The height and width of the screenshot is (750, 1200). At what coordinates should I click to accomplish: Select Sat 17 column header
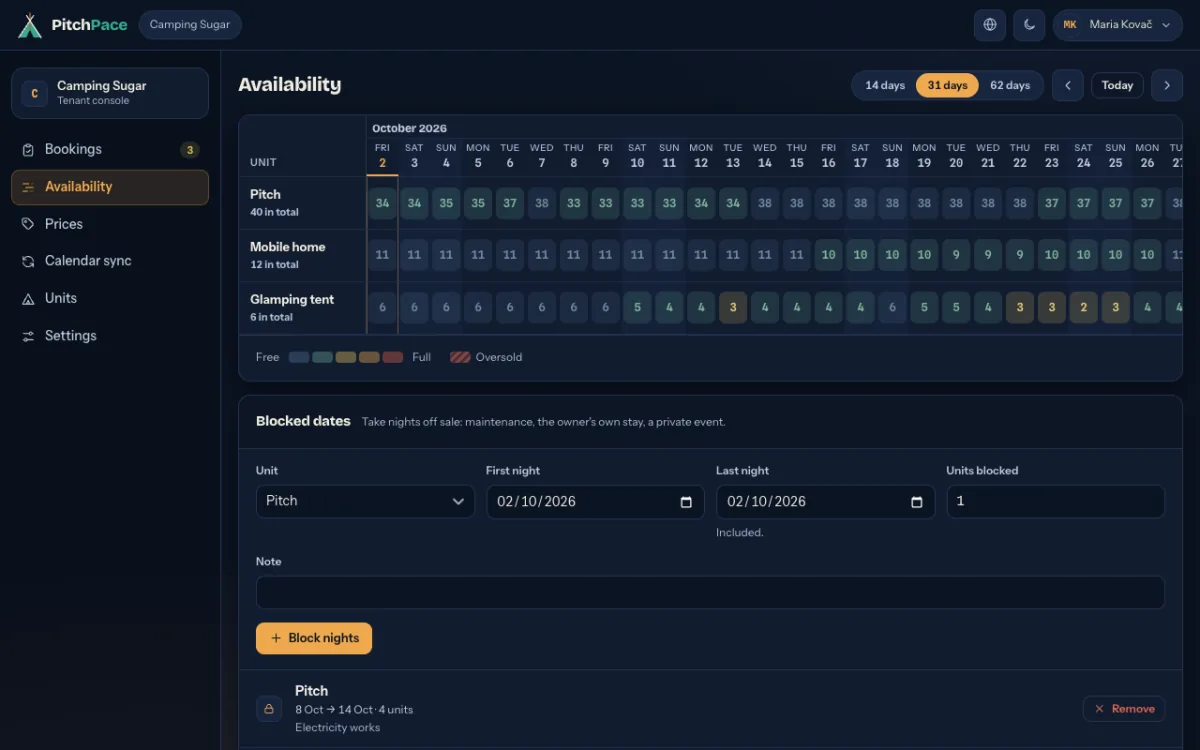tap(860, 156)
